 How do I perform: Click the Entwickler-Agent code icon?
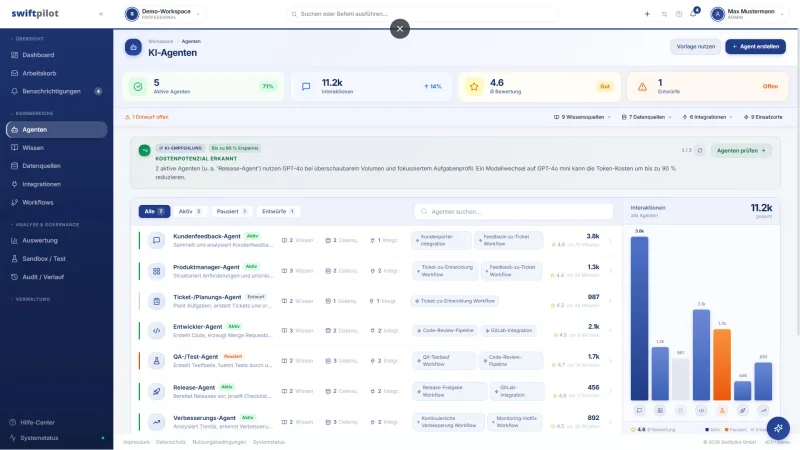[x=157, y=331]
